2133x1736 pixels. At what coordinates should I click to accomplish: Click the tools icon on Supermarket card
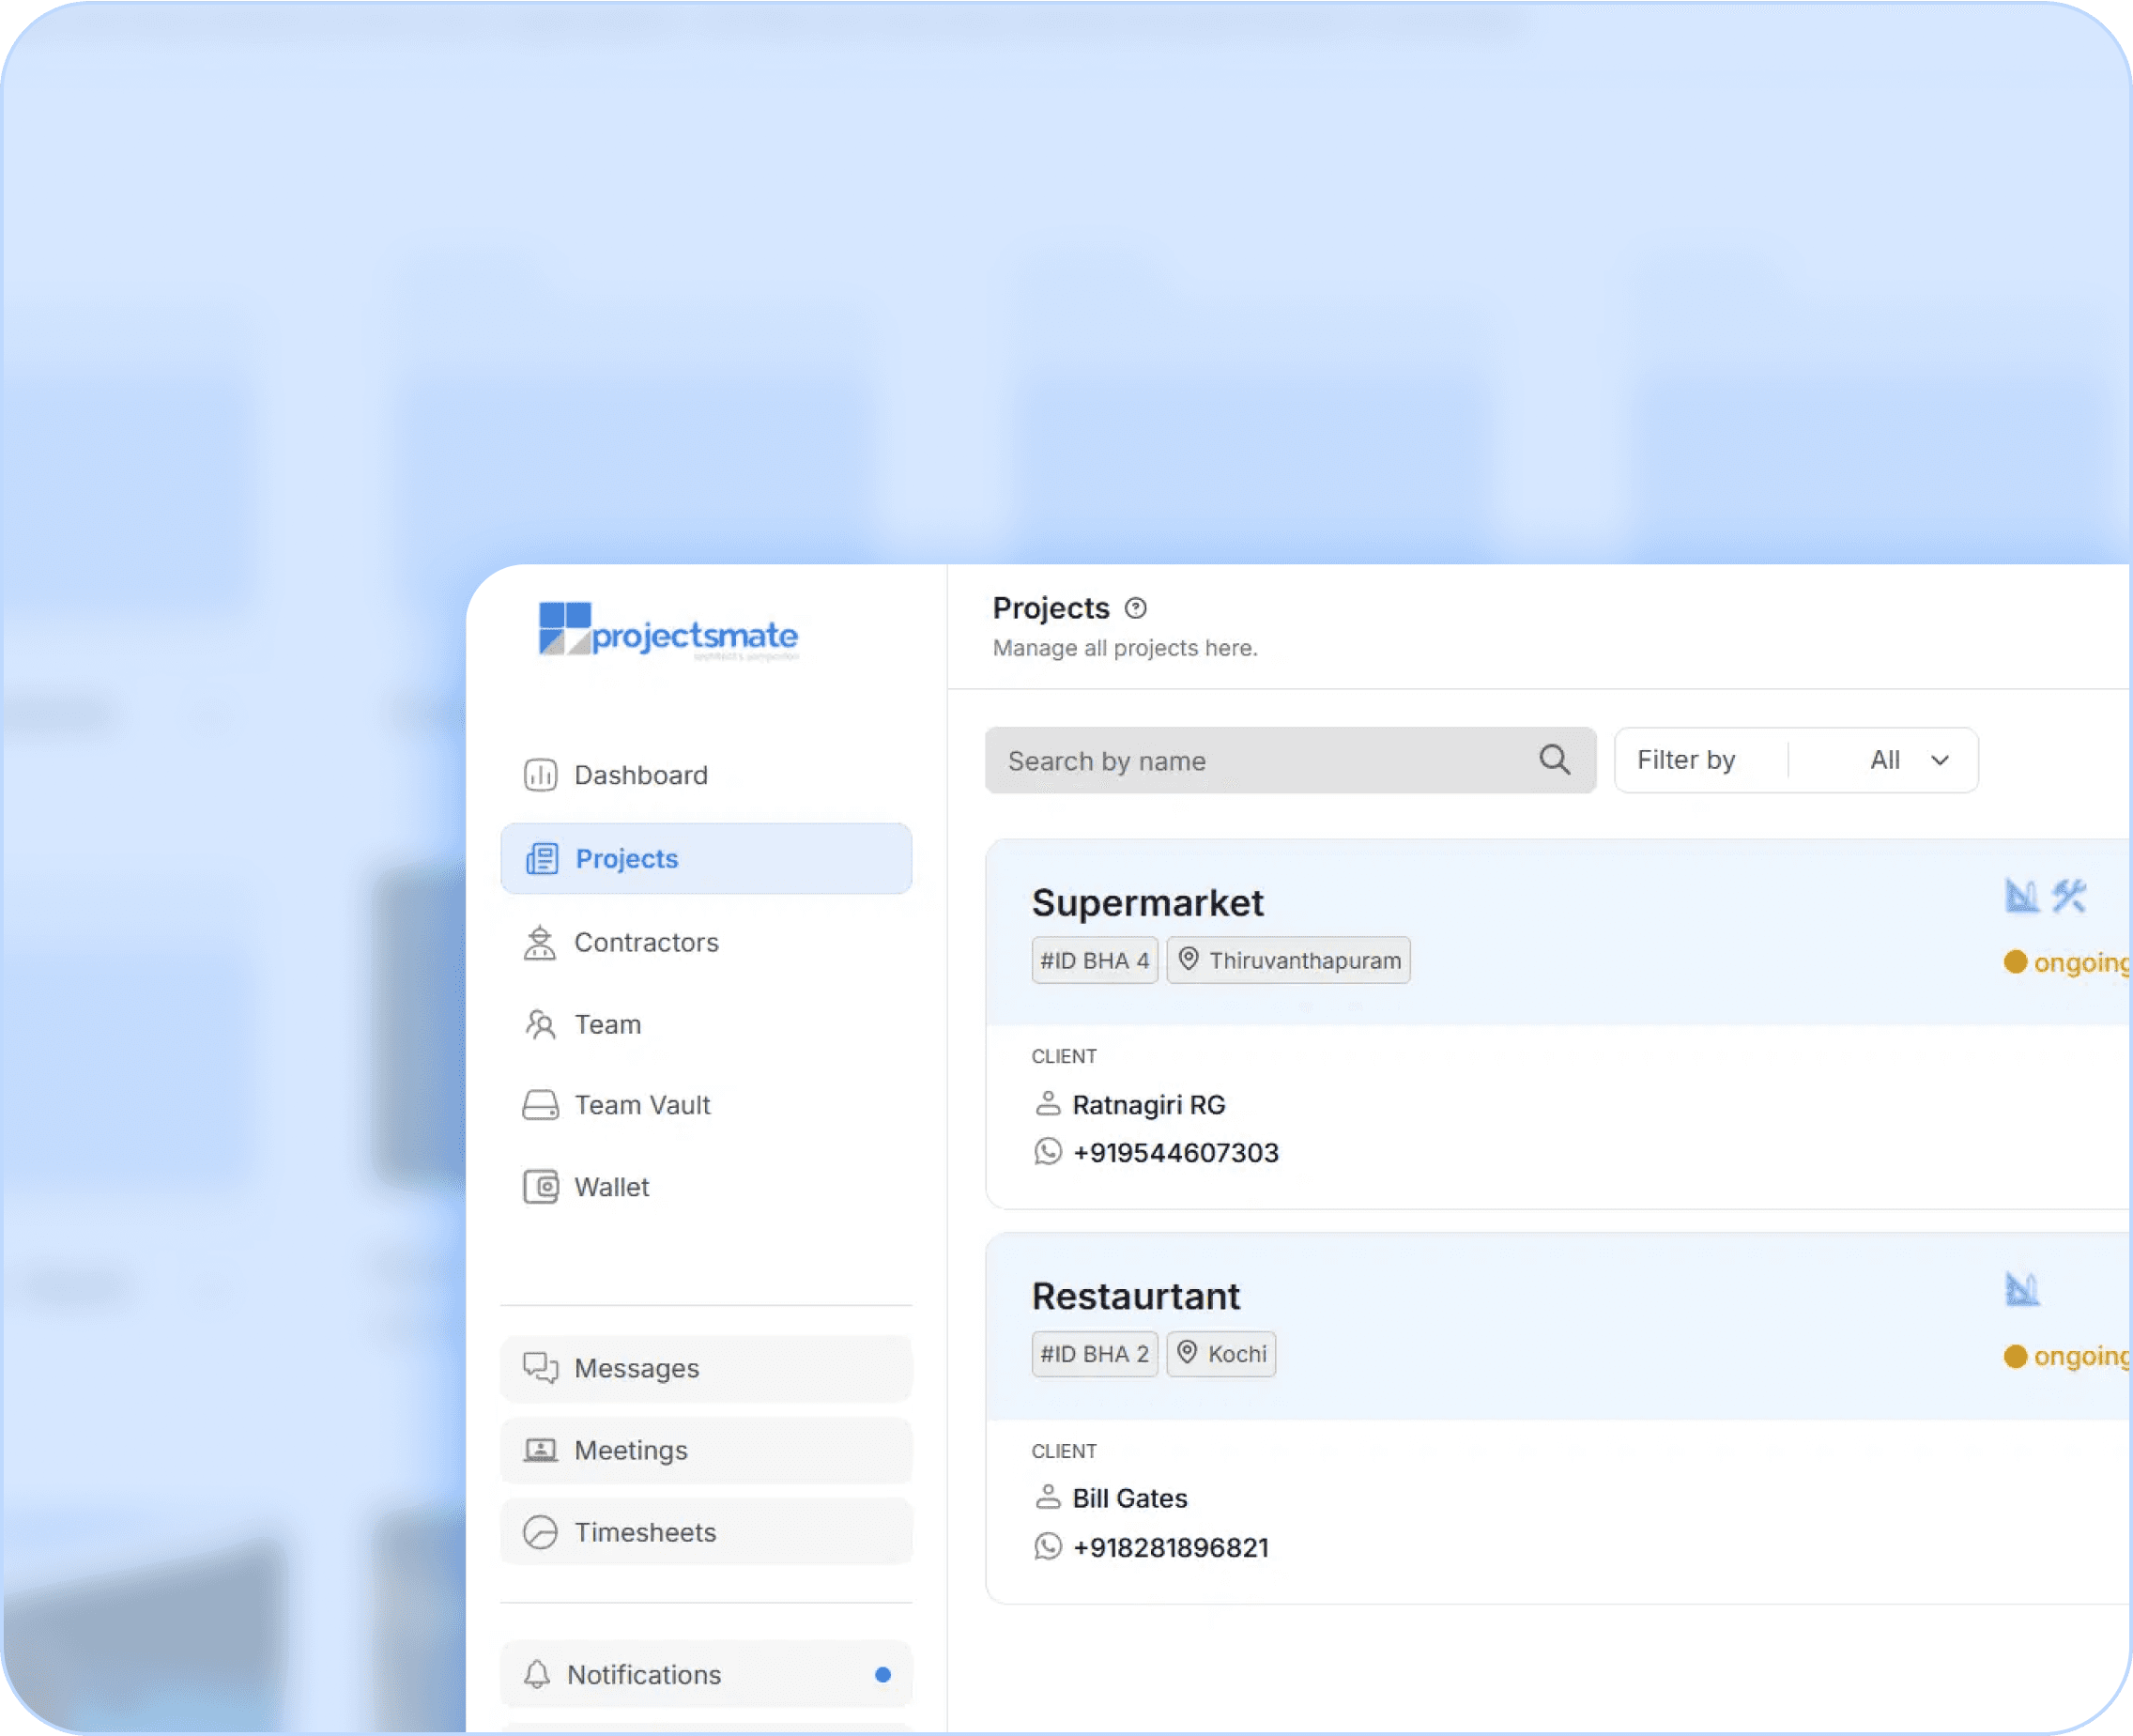point(2069,895)
